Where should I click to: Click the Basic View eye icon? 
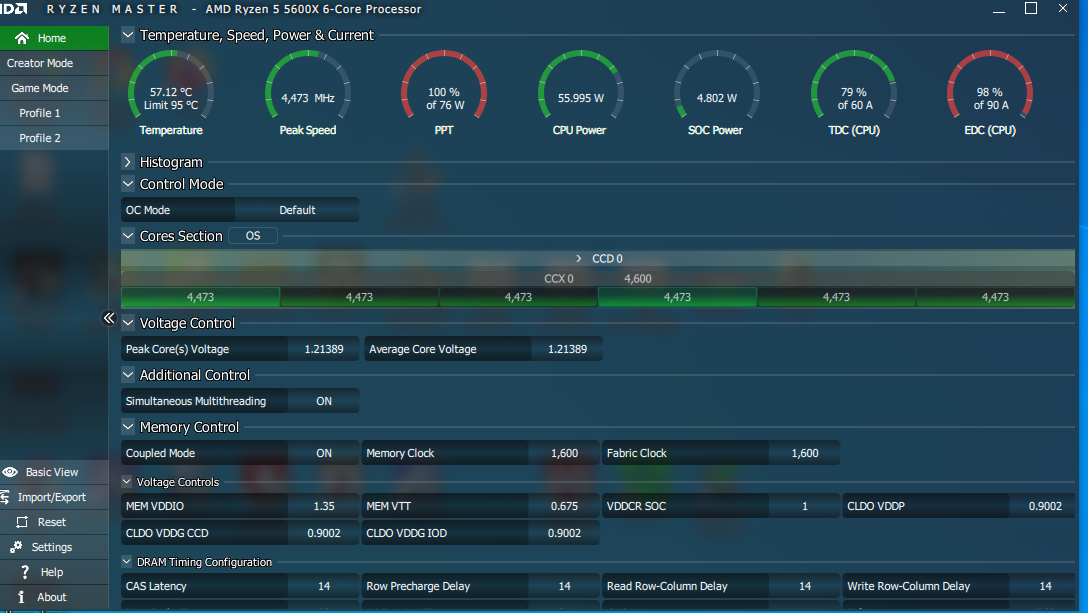pyautogui.click(x=10, y=472)
